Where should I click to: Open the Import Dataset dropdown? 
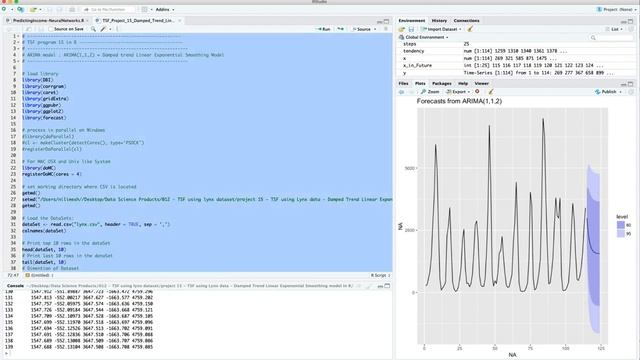[x=441, y=29]
